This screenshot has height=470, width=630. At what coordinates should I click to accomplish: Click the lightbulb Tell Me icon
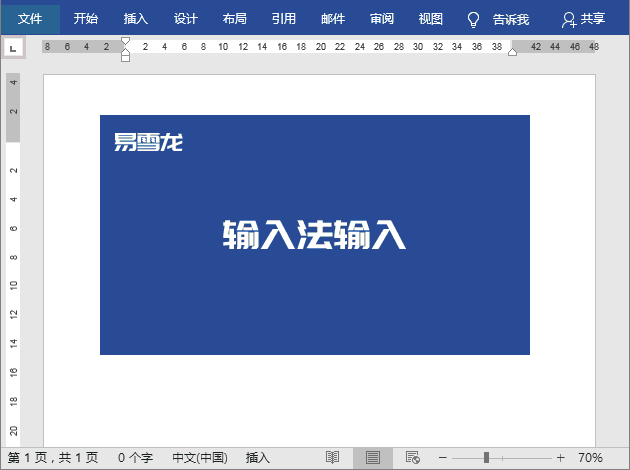473,19
